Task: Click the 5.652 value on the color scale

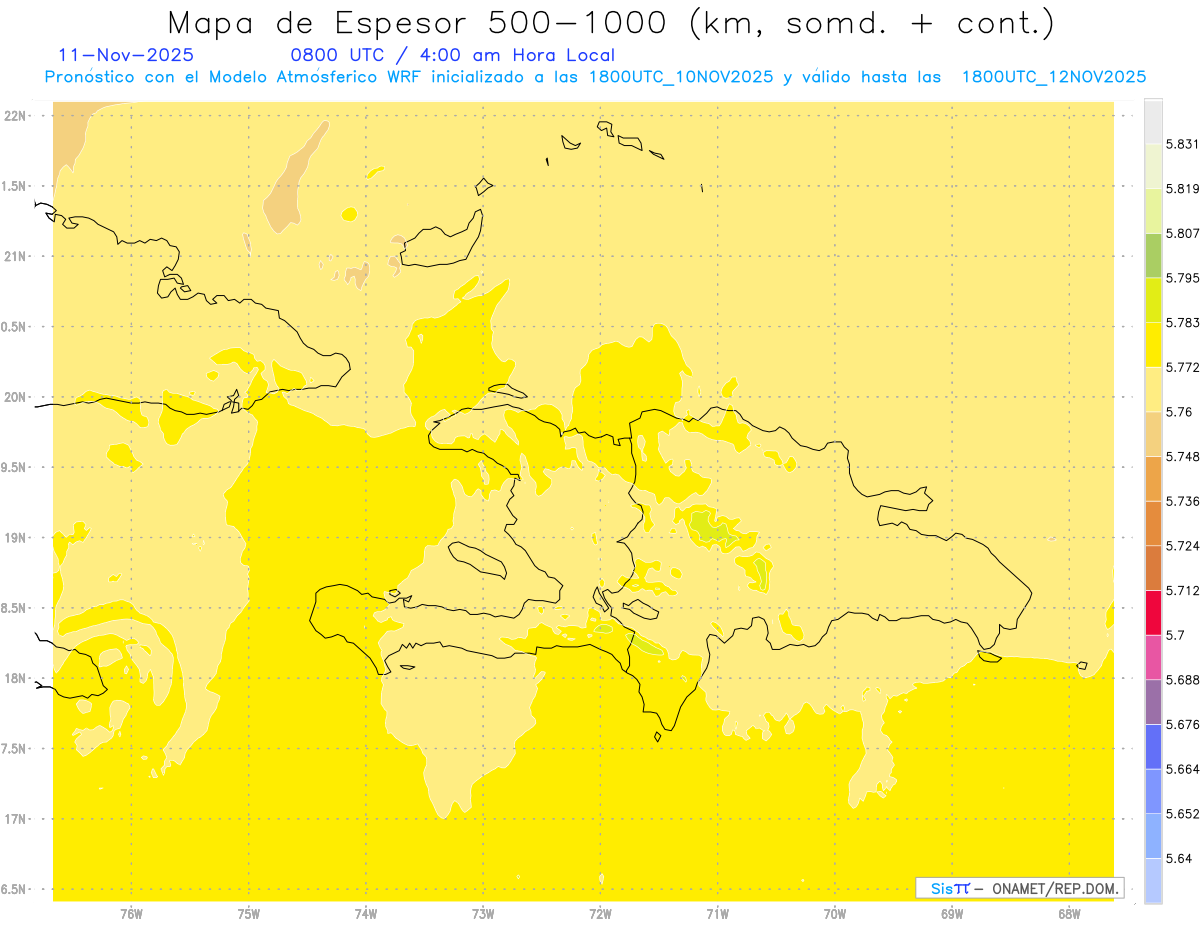Action: point(1183,814)
